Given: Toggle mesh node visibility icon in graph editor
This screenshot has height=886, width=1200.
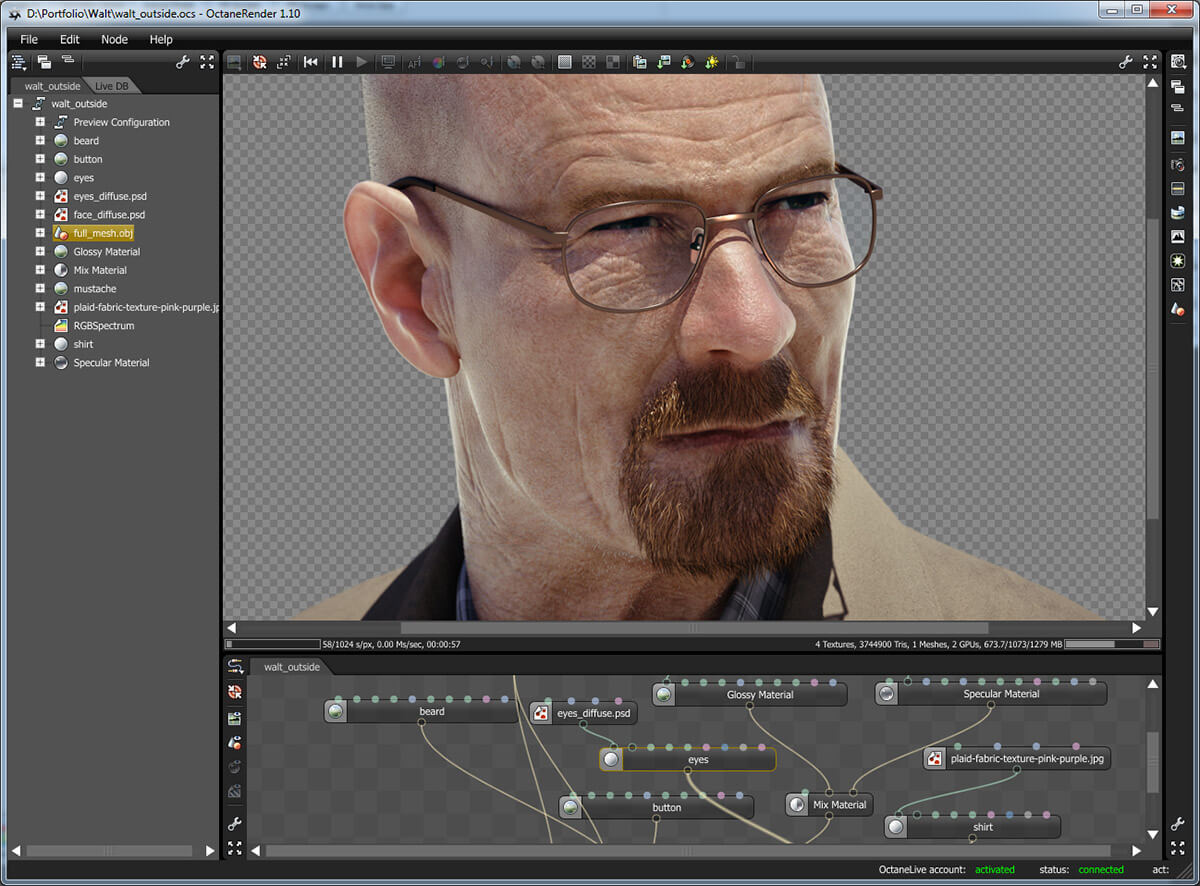Looking at the screenshot, I should 235,742.
